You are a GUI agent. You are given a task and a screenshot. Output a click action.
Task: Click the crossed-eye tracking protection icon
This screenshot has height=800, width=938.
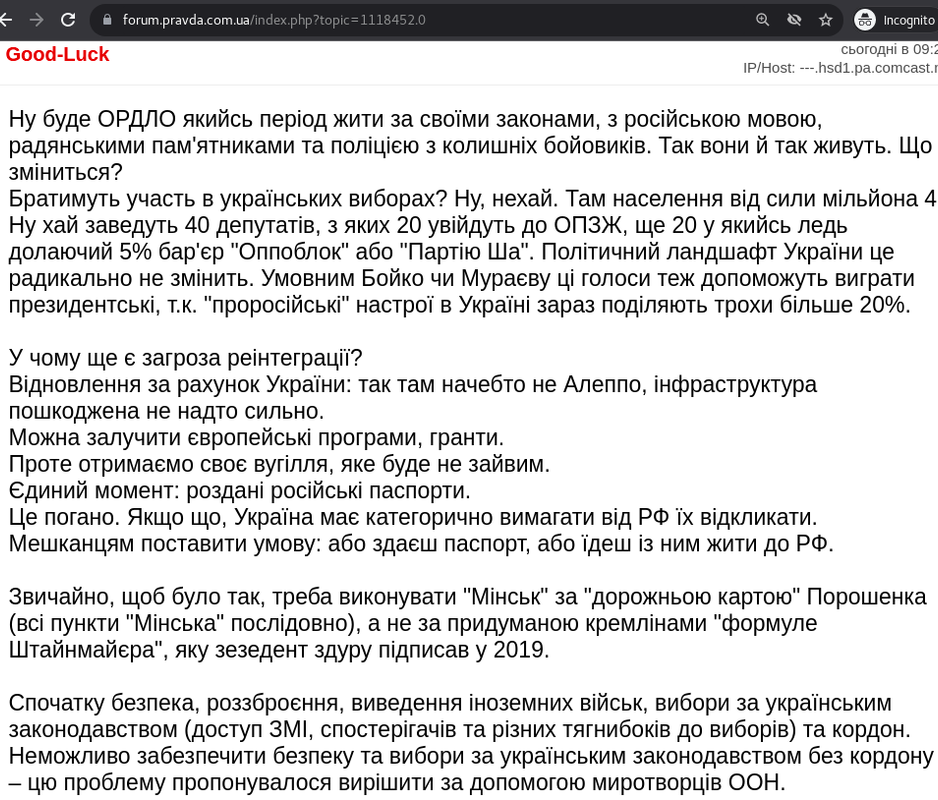click(x=794, y=20)
